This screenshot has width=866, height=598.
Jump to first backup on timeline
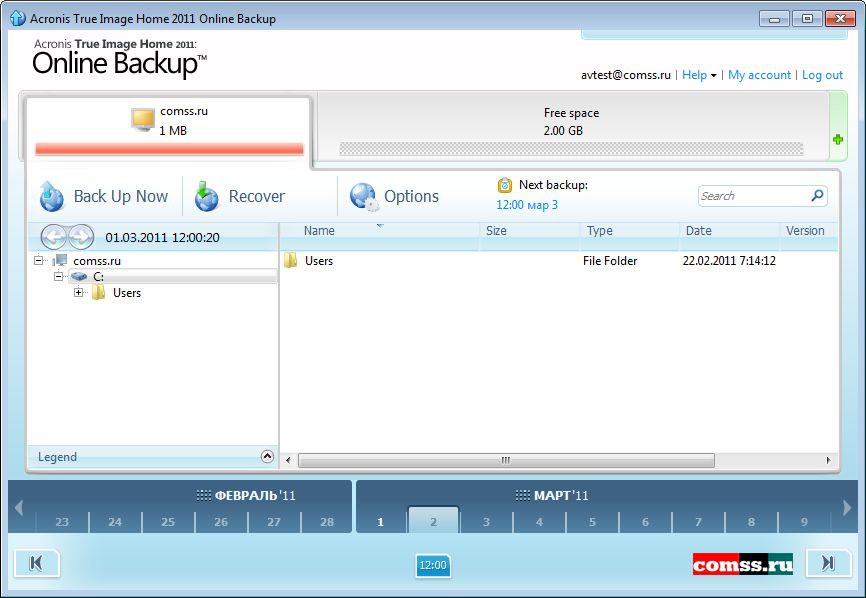(37, 563)
